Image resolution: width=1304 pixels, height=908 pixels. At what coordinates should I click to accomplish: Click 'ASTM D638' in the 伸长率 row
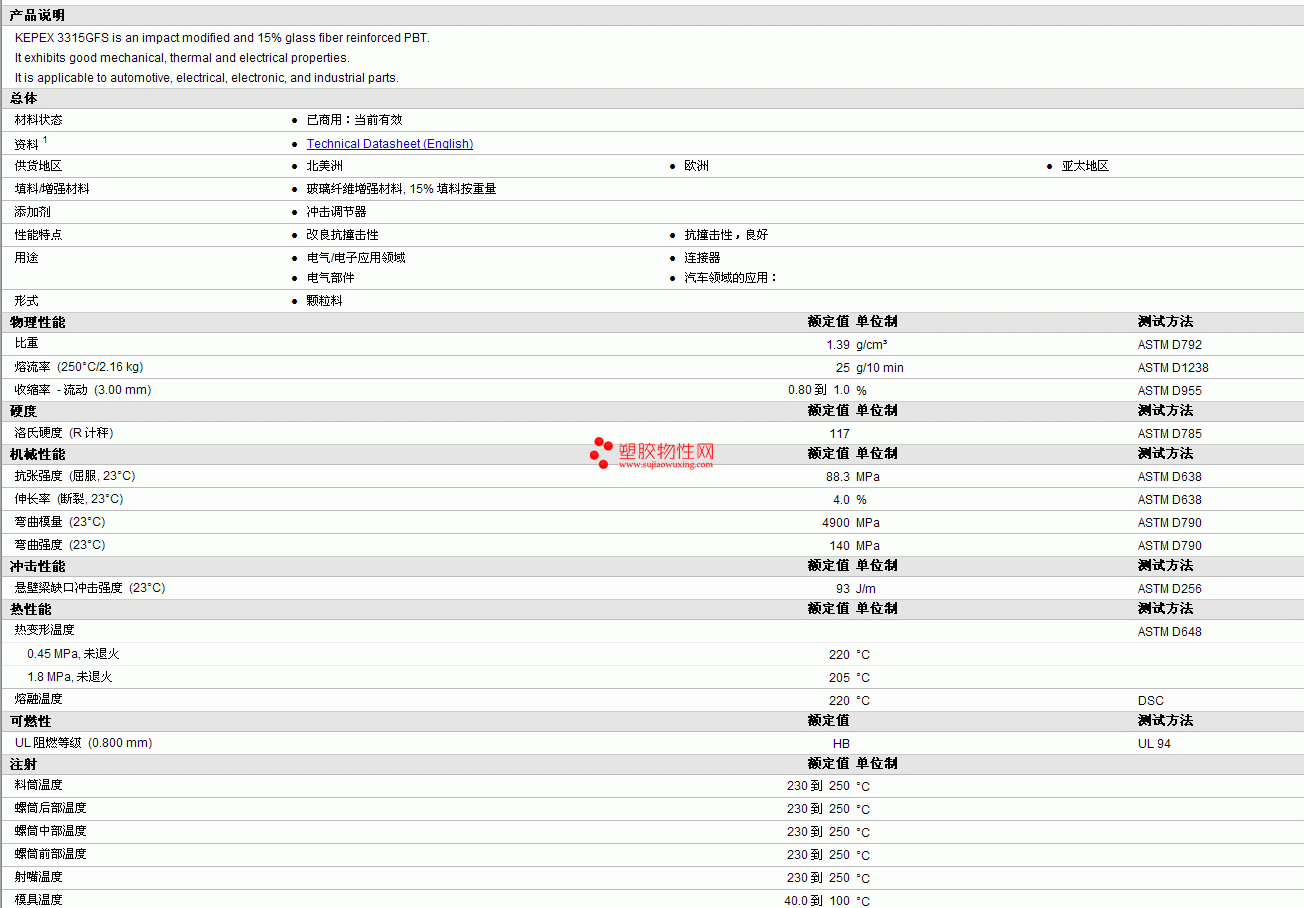(1170, 500)
